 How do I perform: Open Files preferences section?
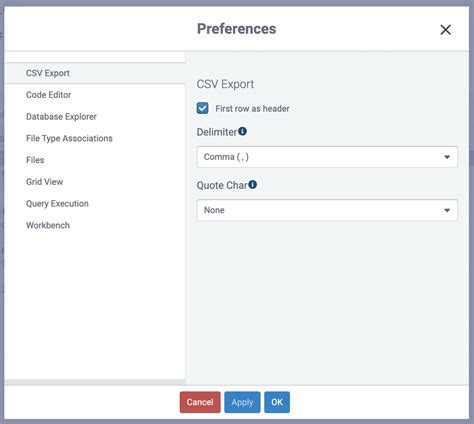pos(95,160)
